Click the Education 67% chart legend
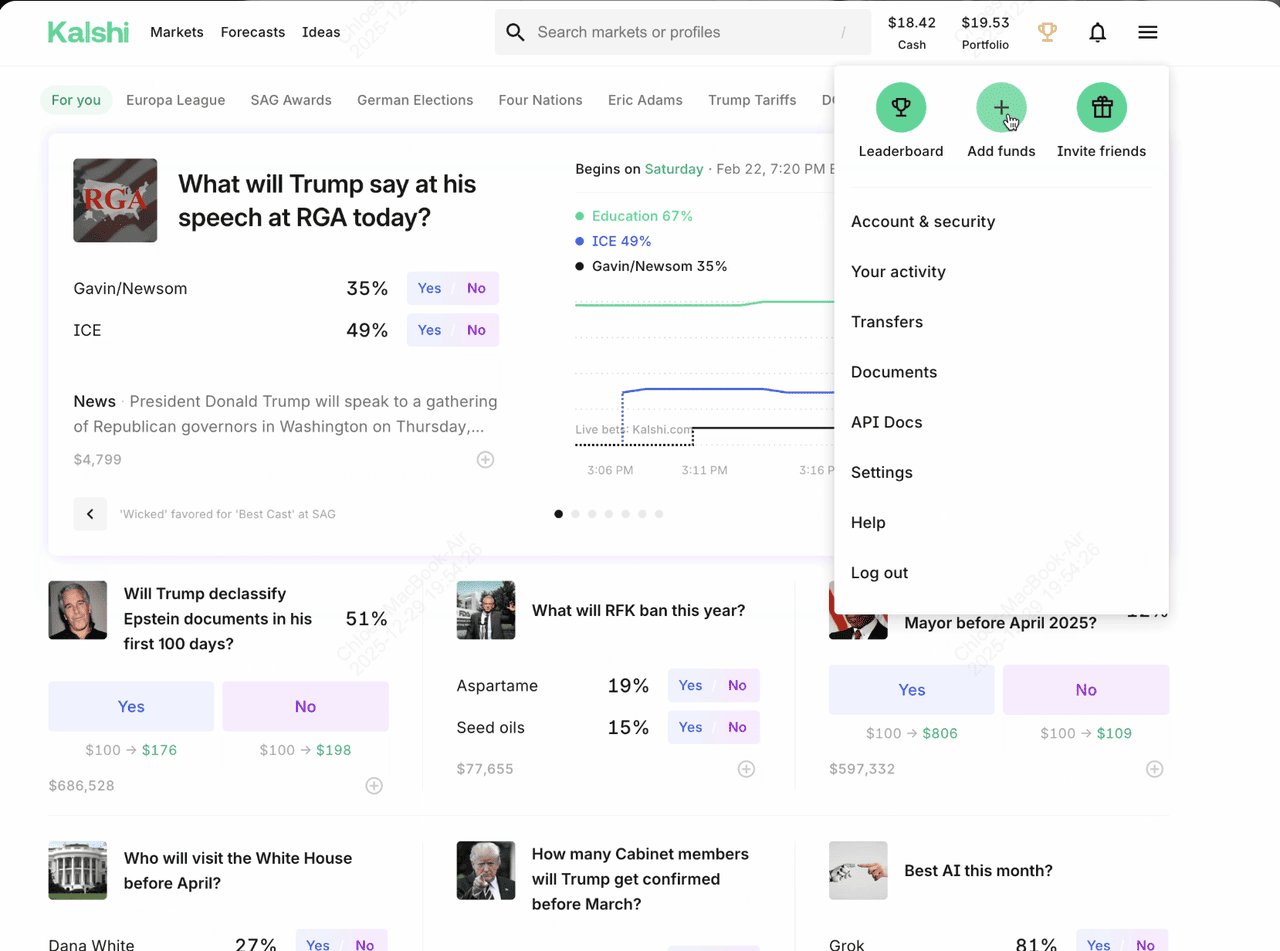The image size is (1280, 951). 641,216
